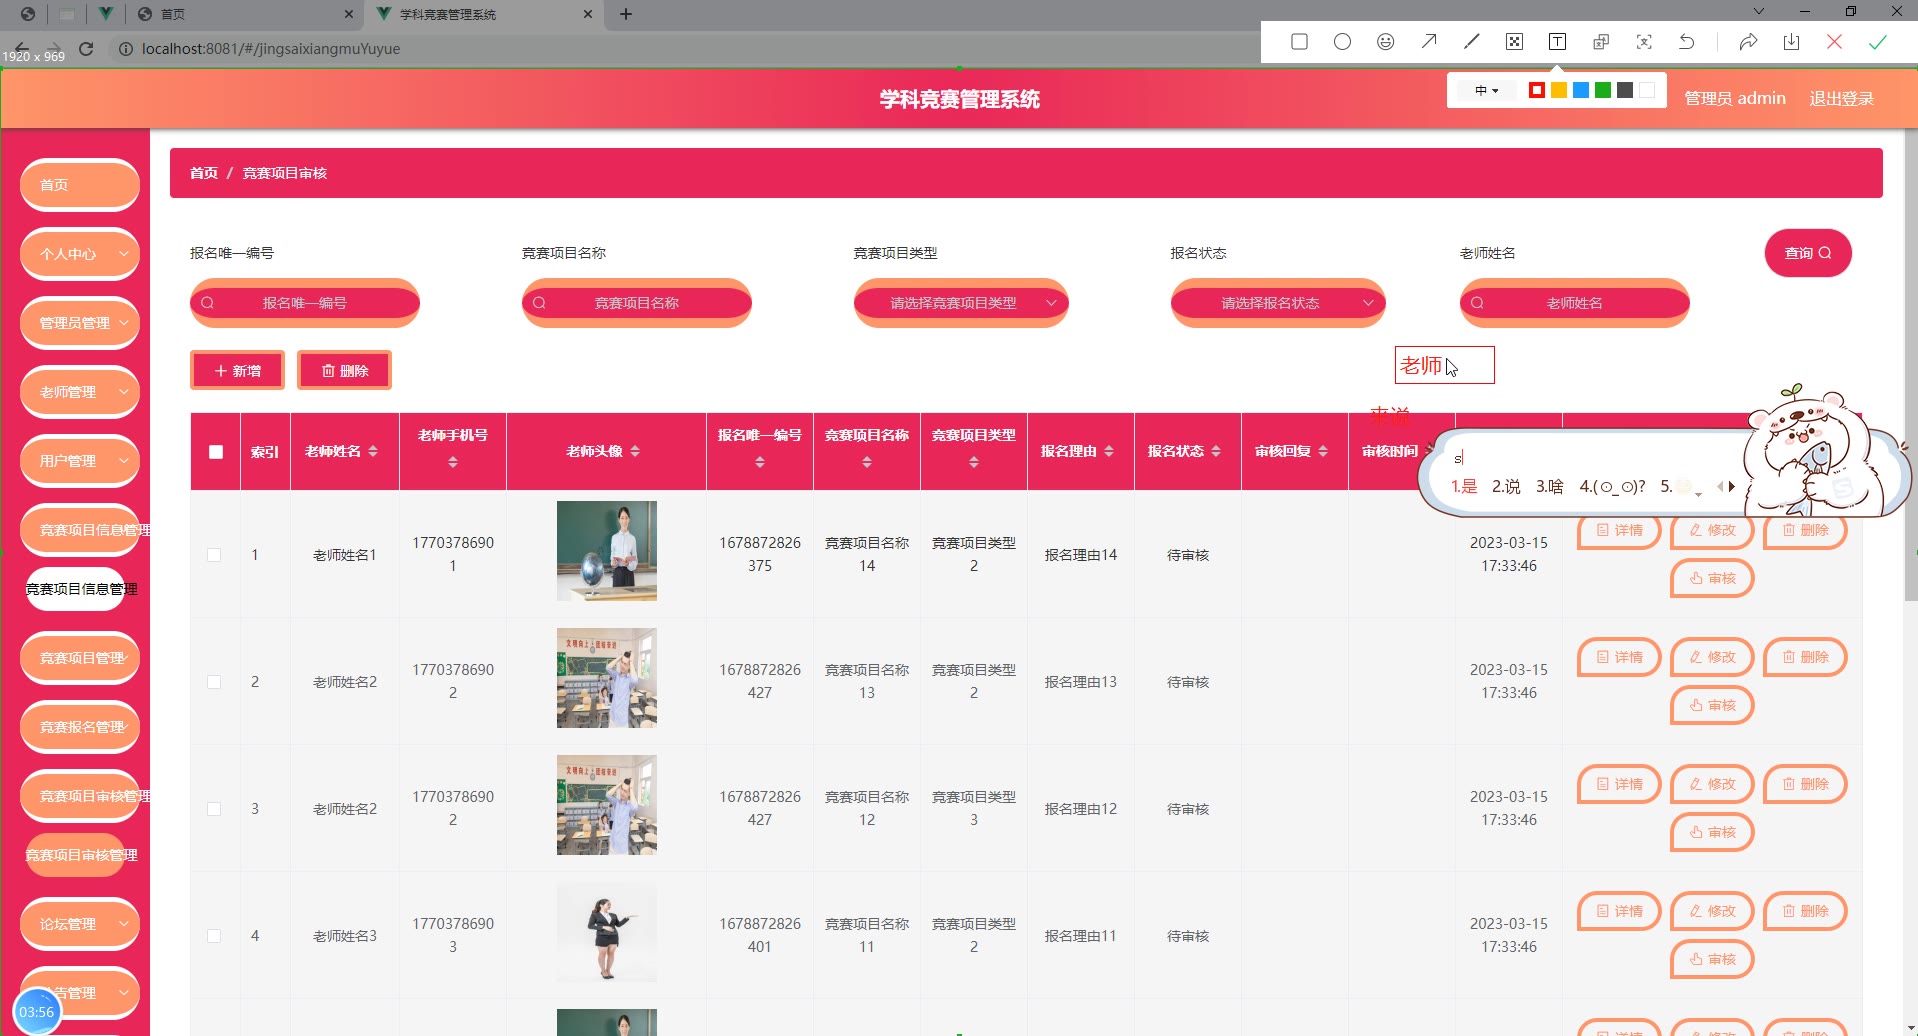Click 审核 for the 老师姓名3 row
Viewport: 1918px width, 1036px height.
pos(1712,959)
